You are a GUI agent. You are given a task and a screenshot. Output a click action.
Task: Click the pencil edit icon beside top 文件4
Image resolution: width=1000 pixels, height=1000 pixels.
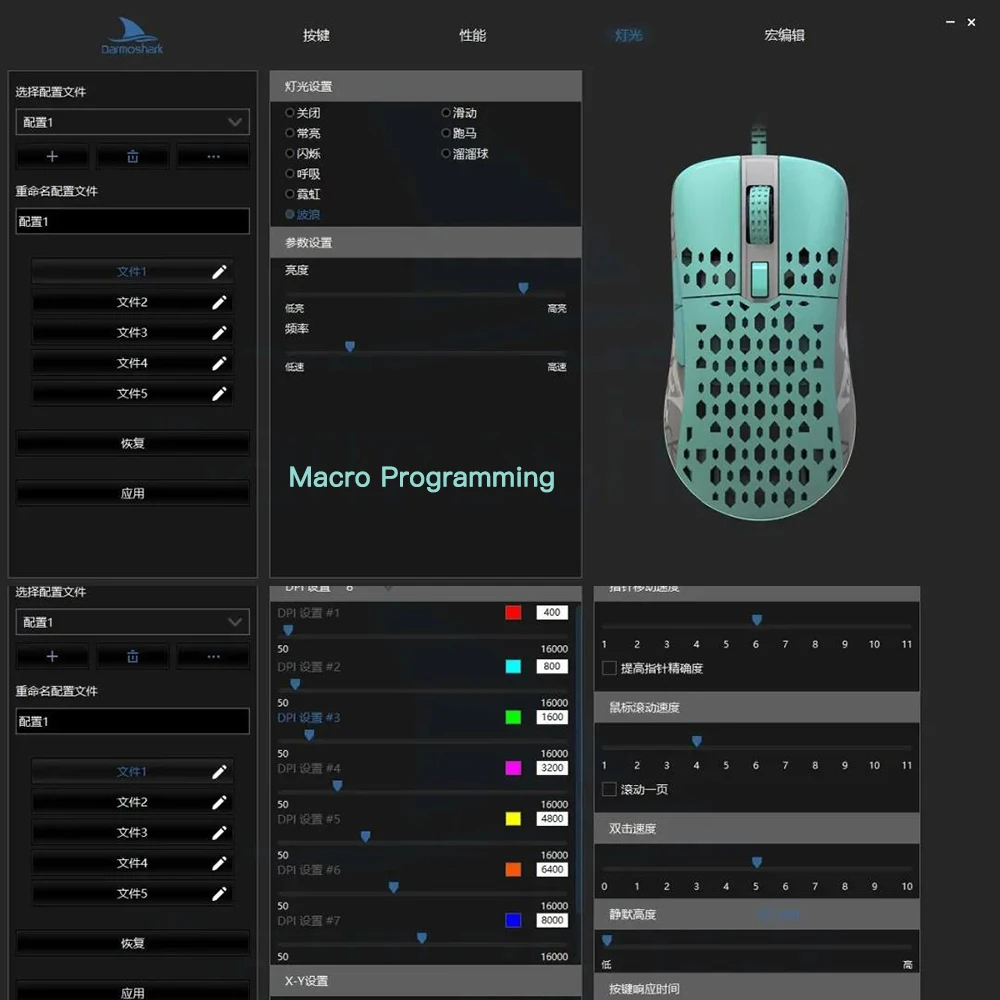coord(219,364)
